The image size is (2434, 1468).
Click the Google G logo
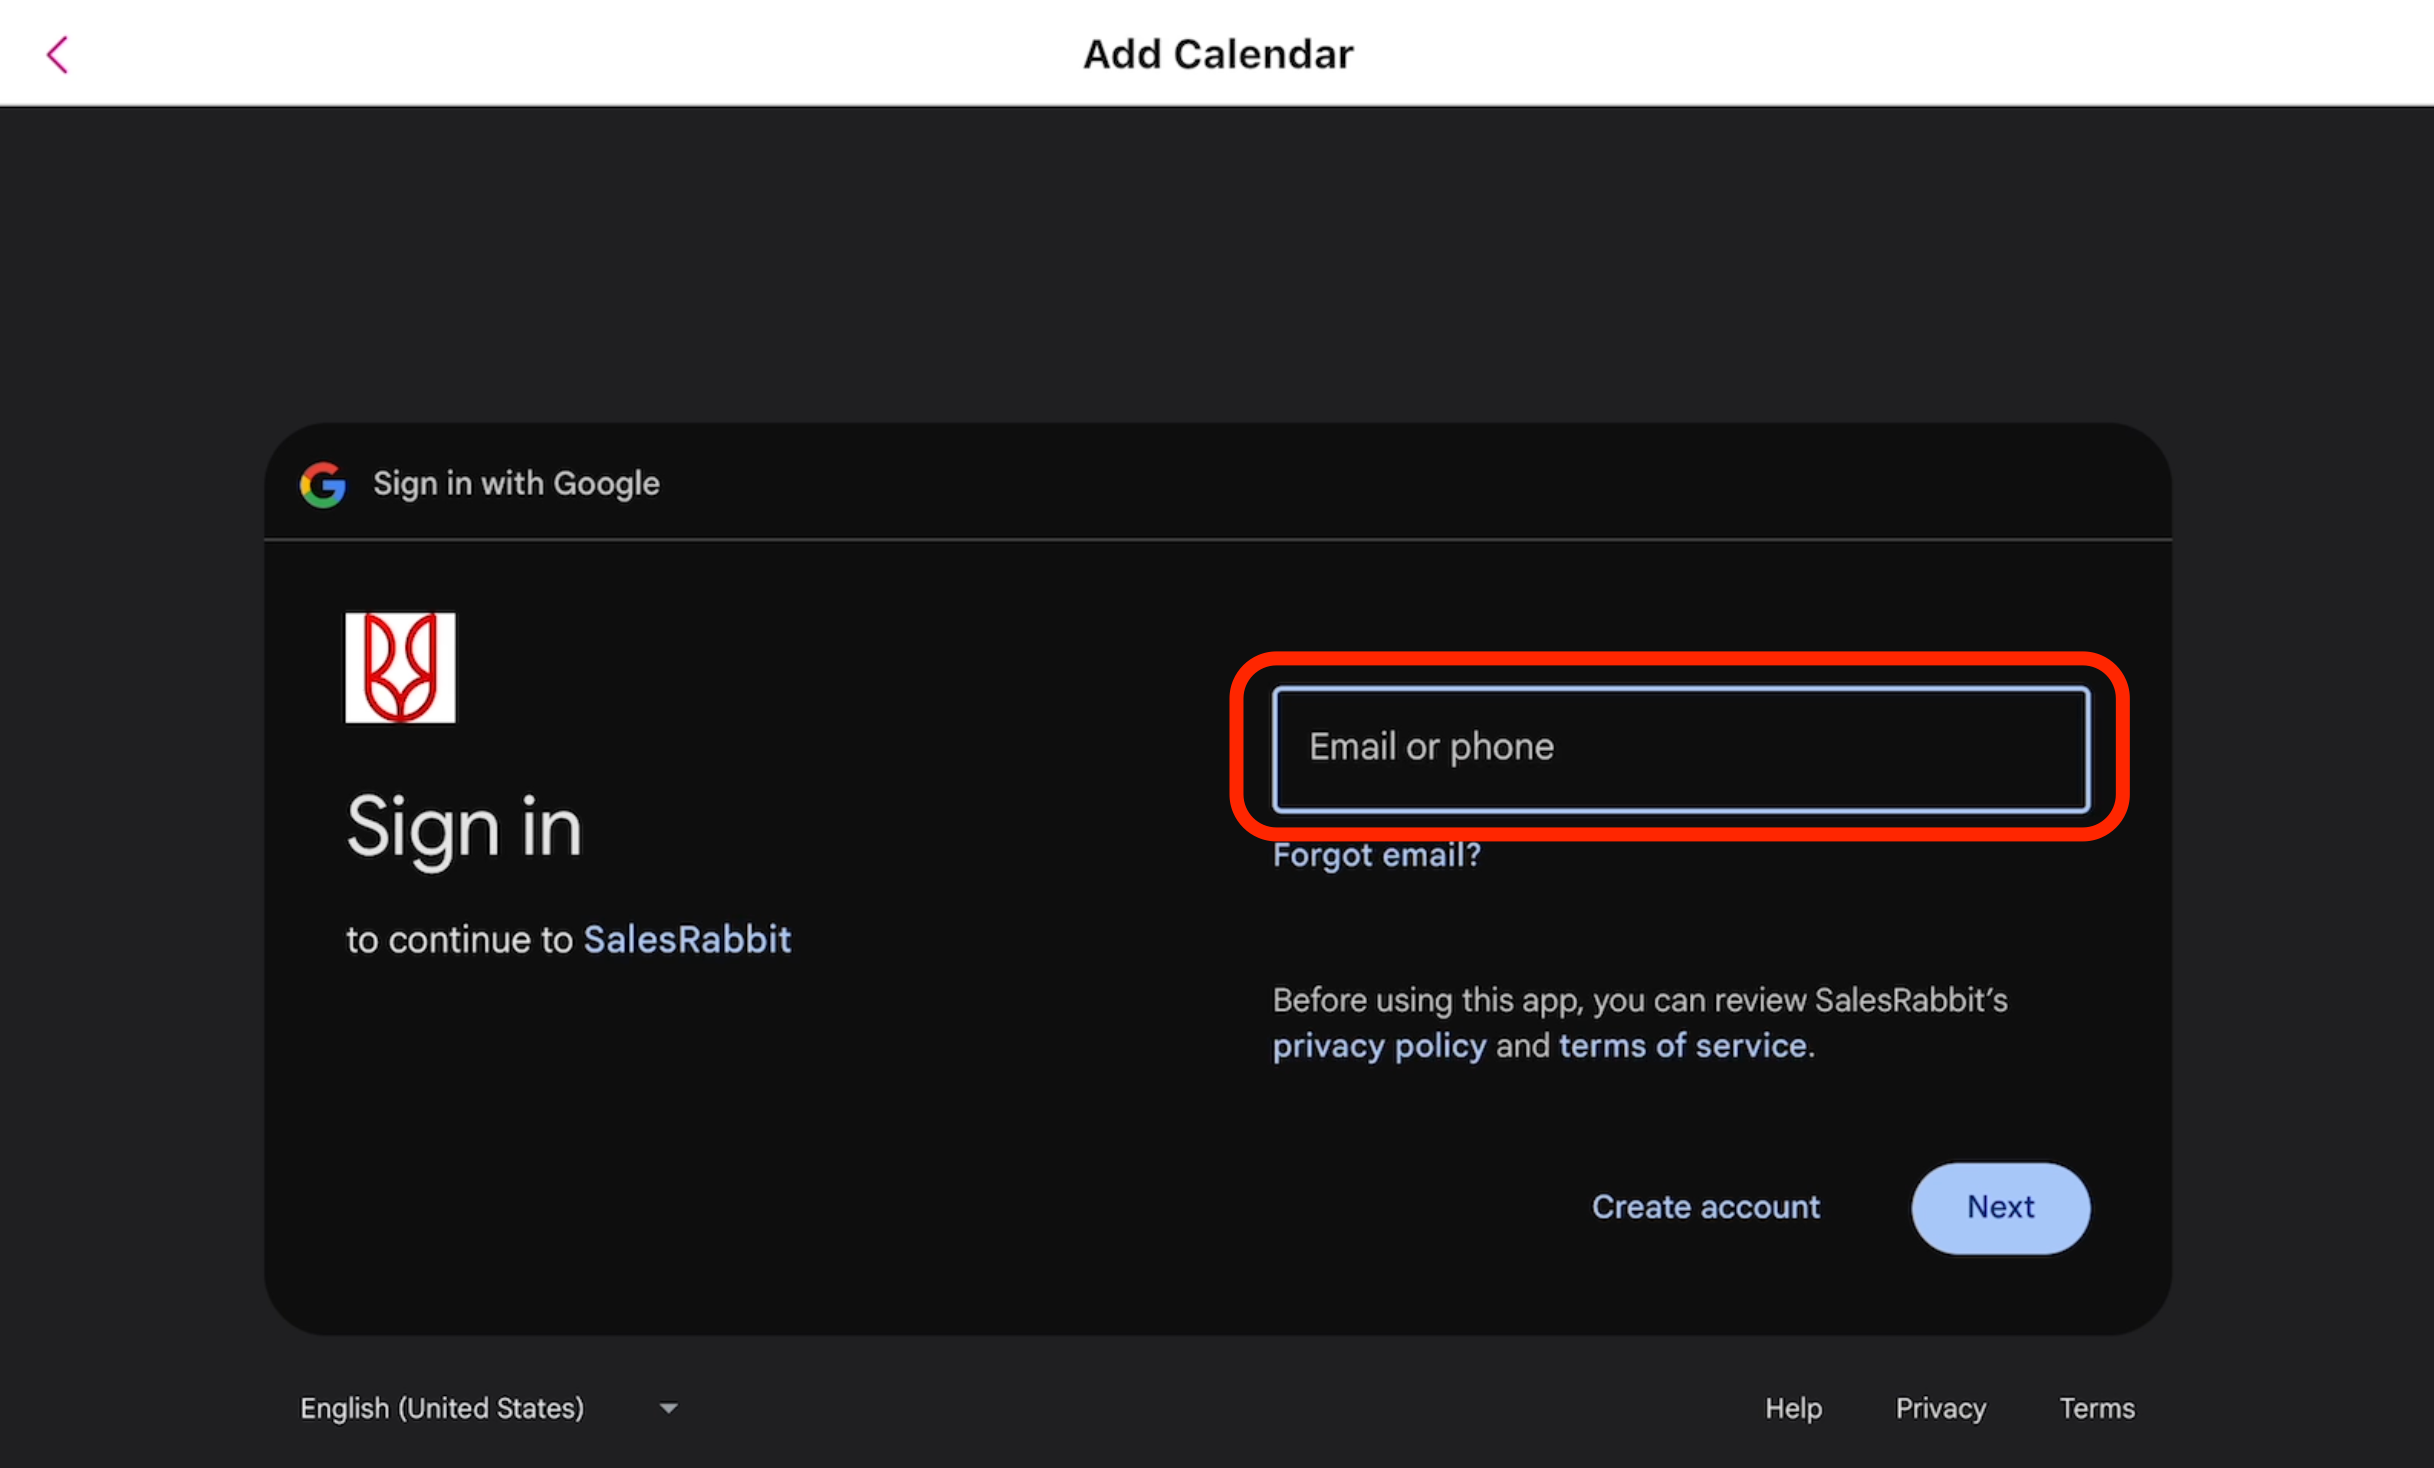click(323, 485)
